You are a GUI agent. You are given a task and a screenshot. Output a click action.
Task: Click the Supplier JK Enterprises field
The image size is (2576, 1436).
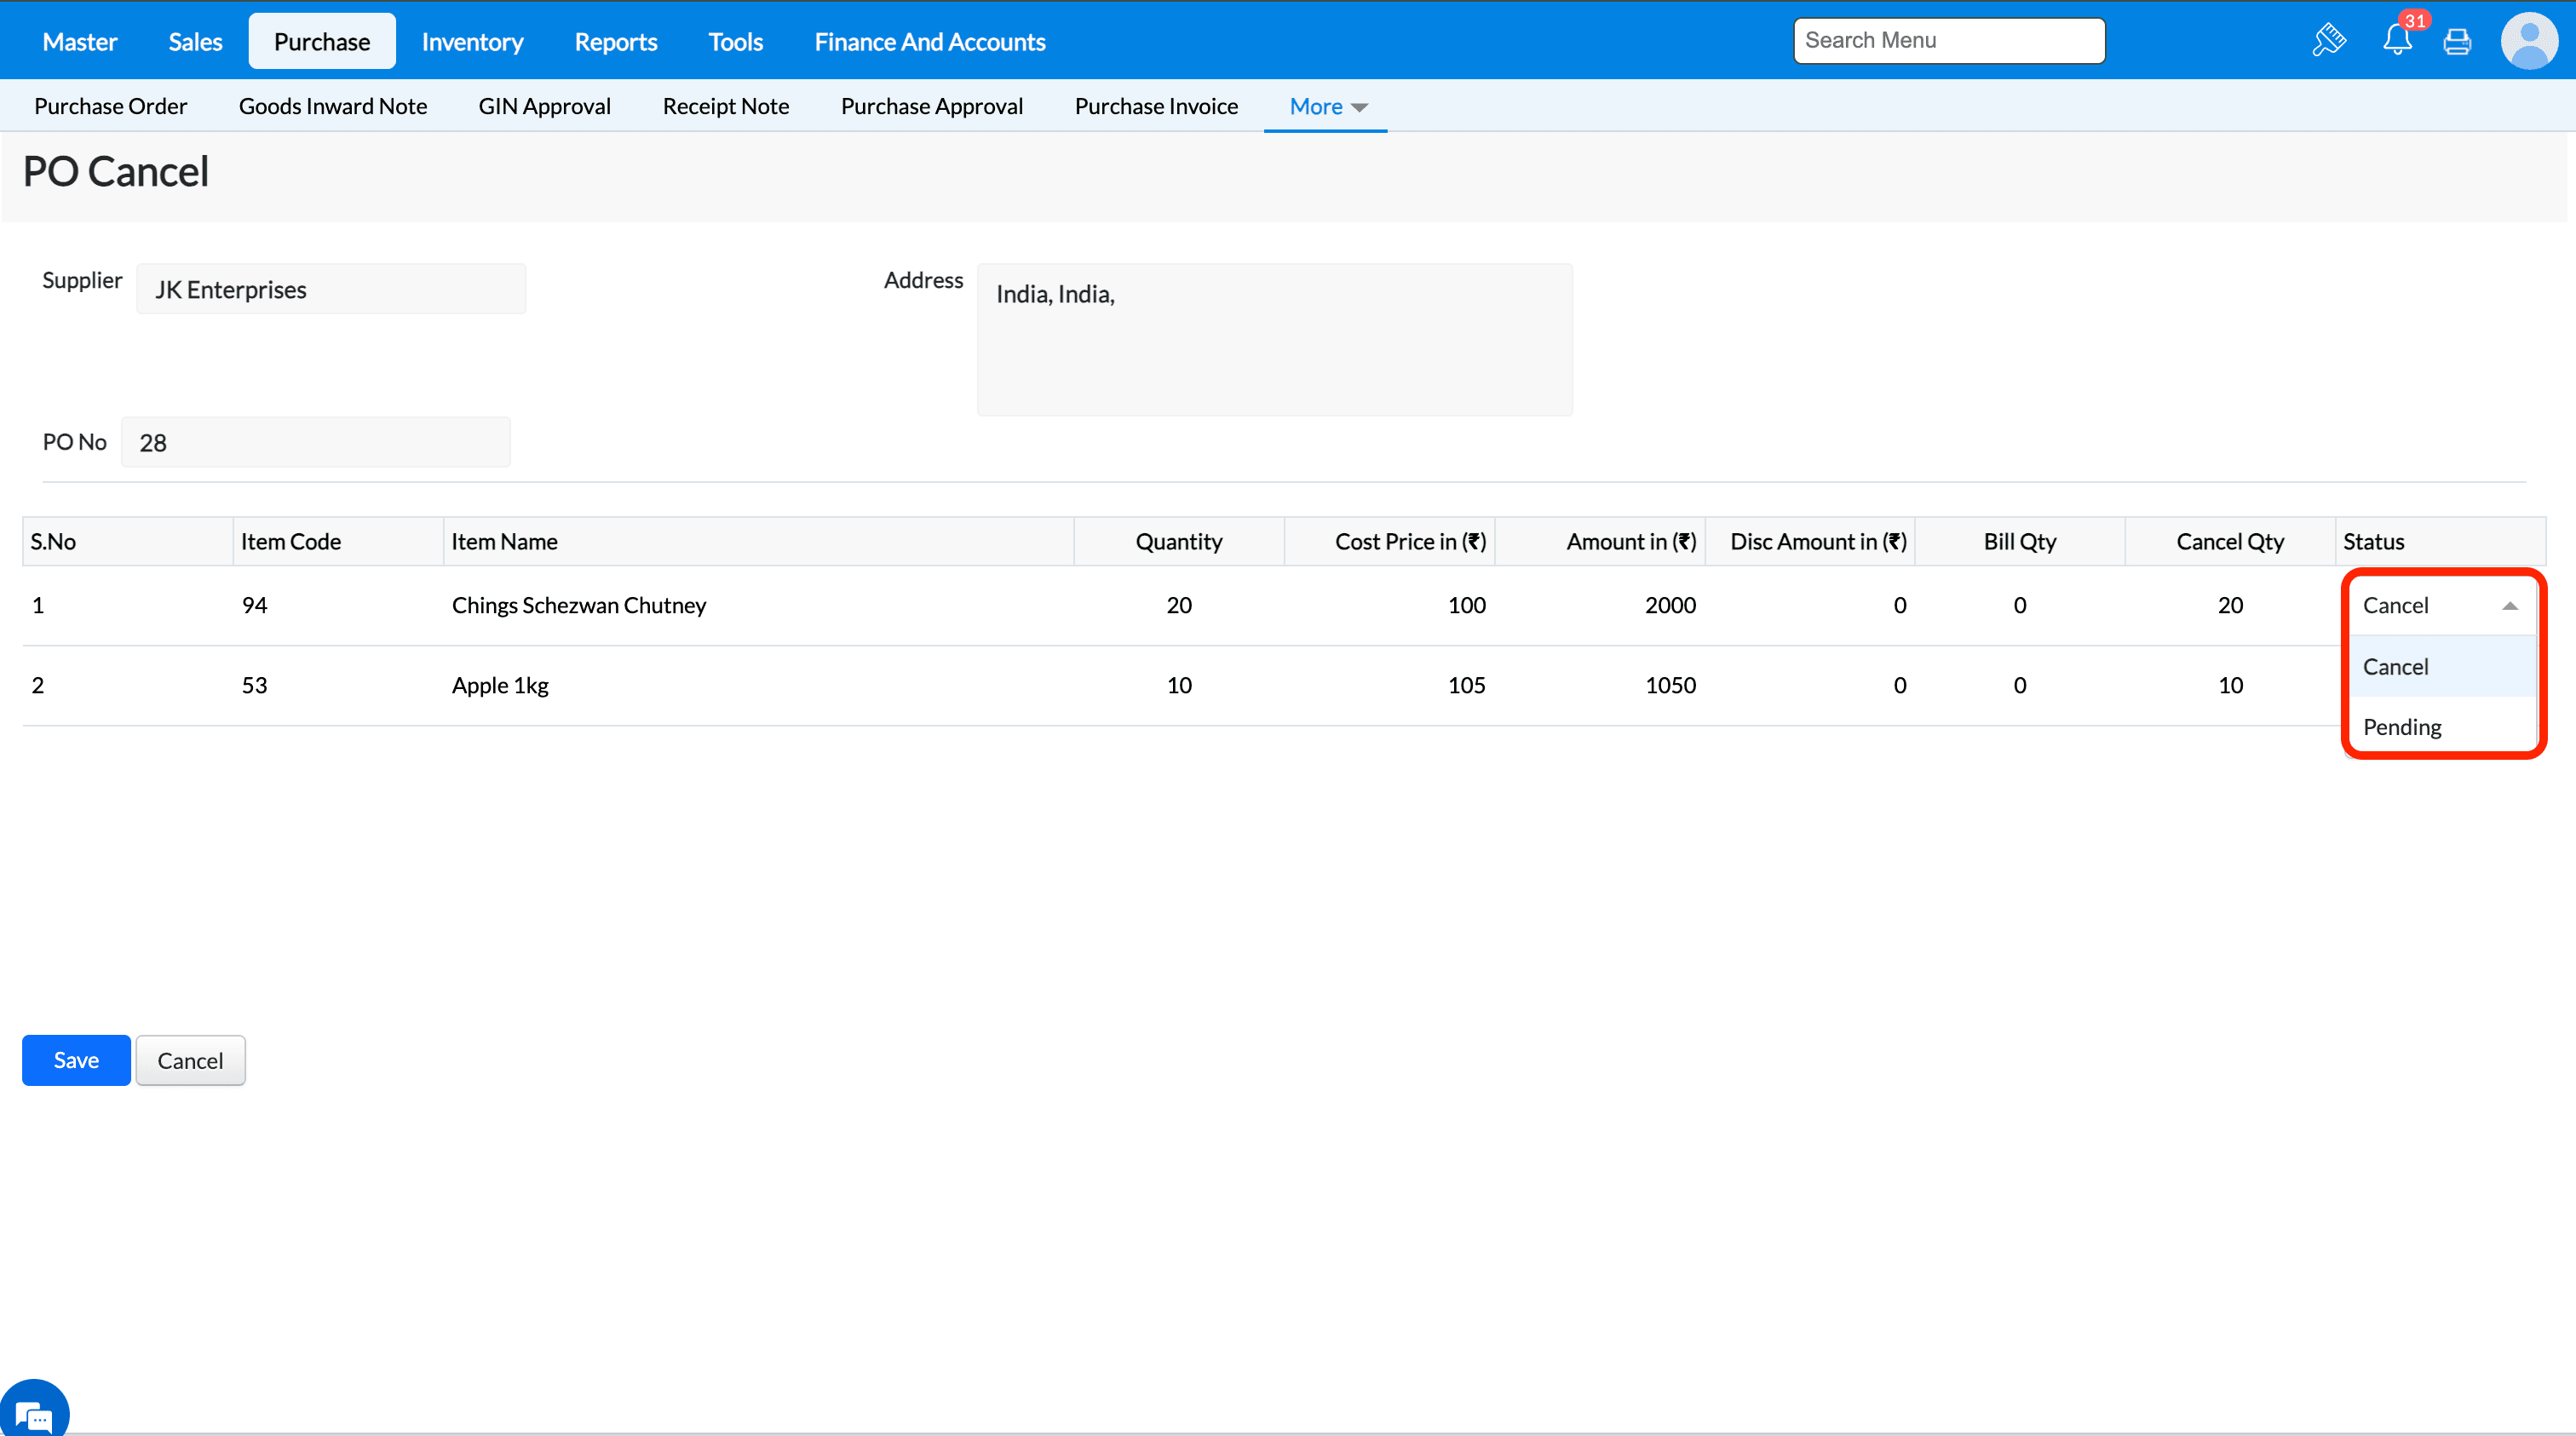pos(330,289)
